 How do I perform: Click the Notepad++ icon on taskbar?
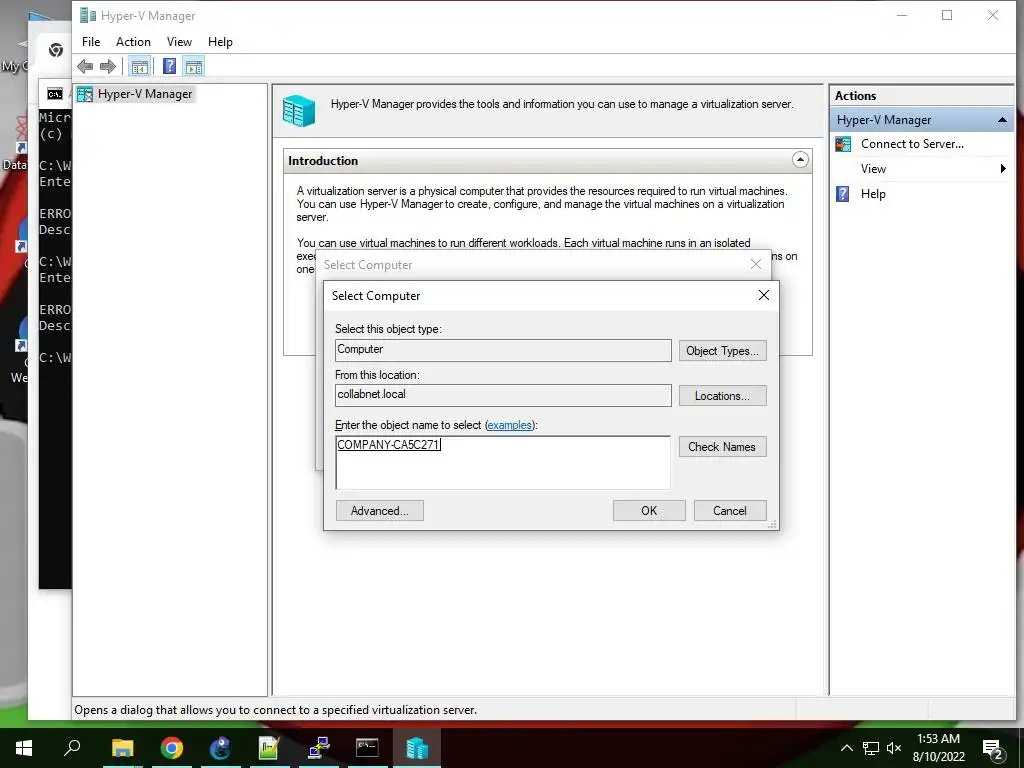pos(269,748)
